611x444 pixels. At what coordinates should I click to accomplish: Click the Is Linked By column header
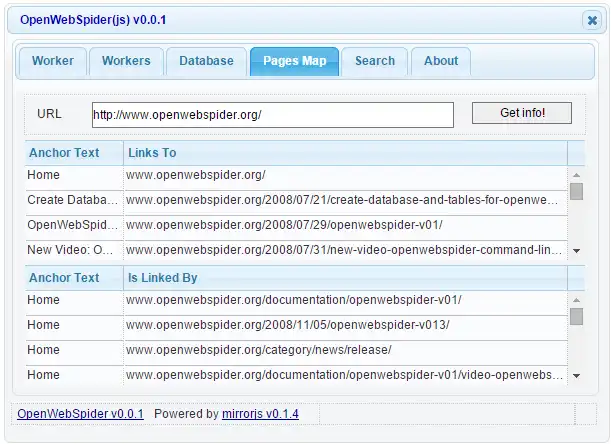tap(345, 278)
